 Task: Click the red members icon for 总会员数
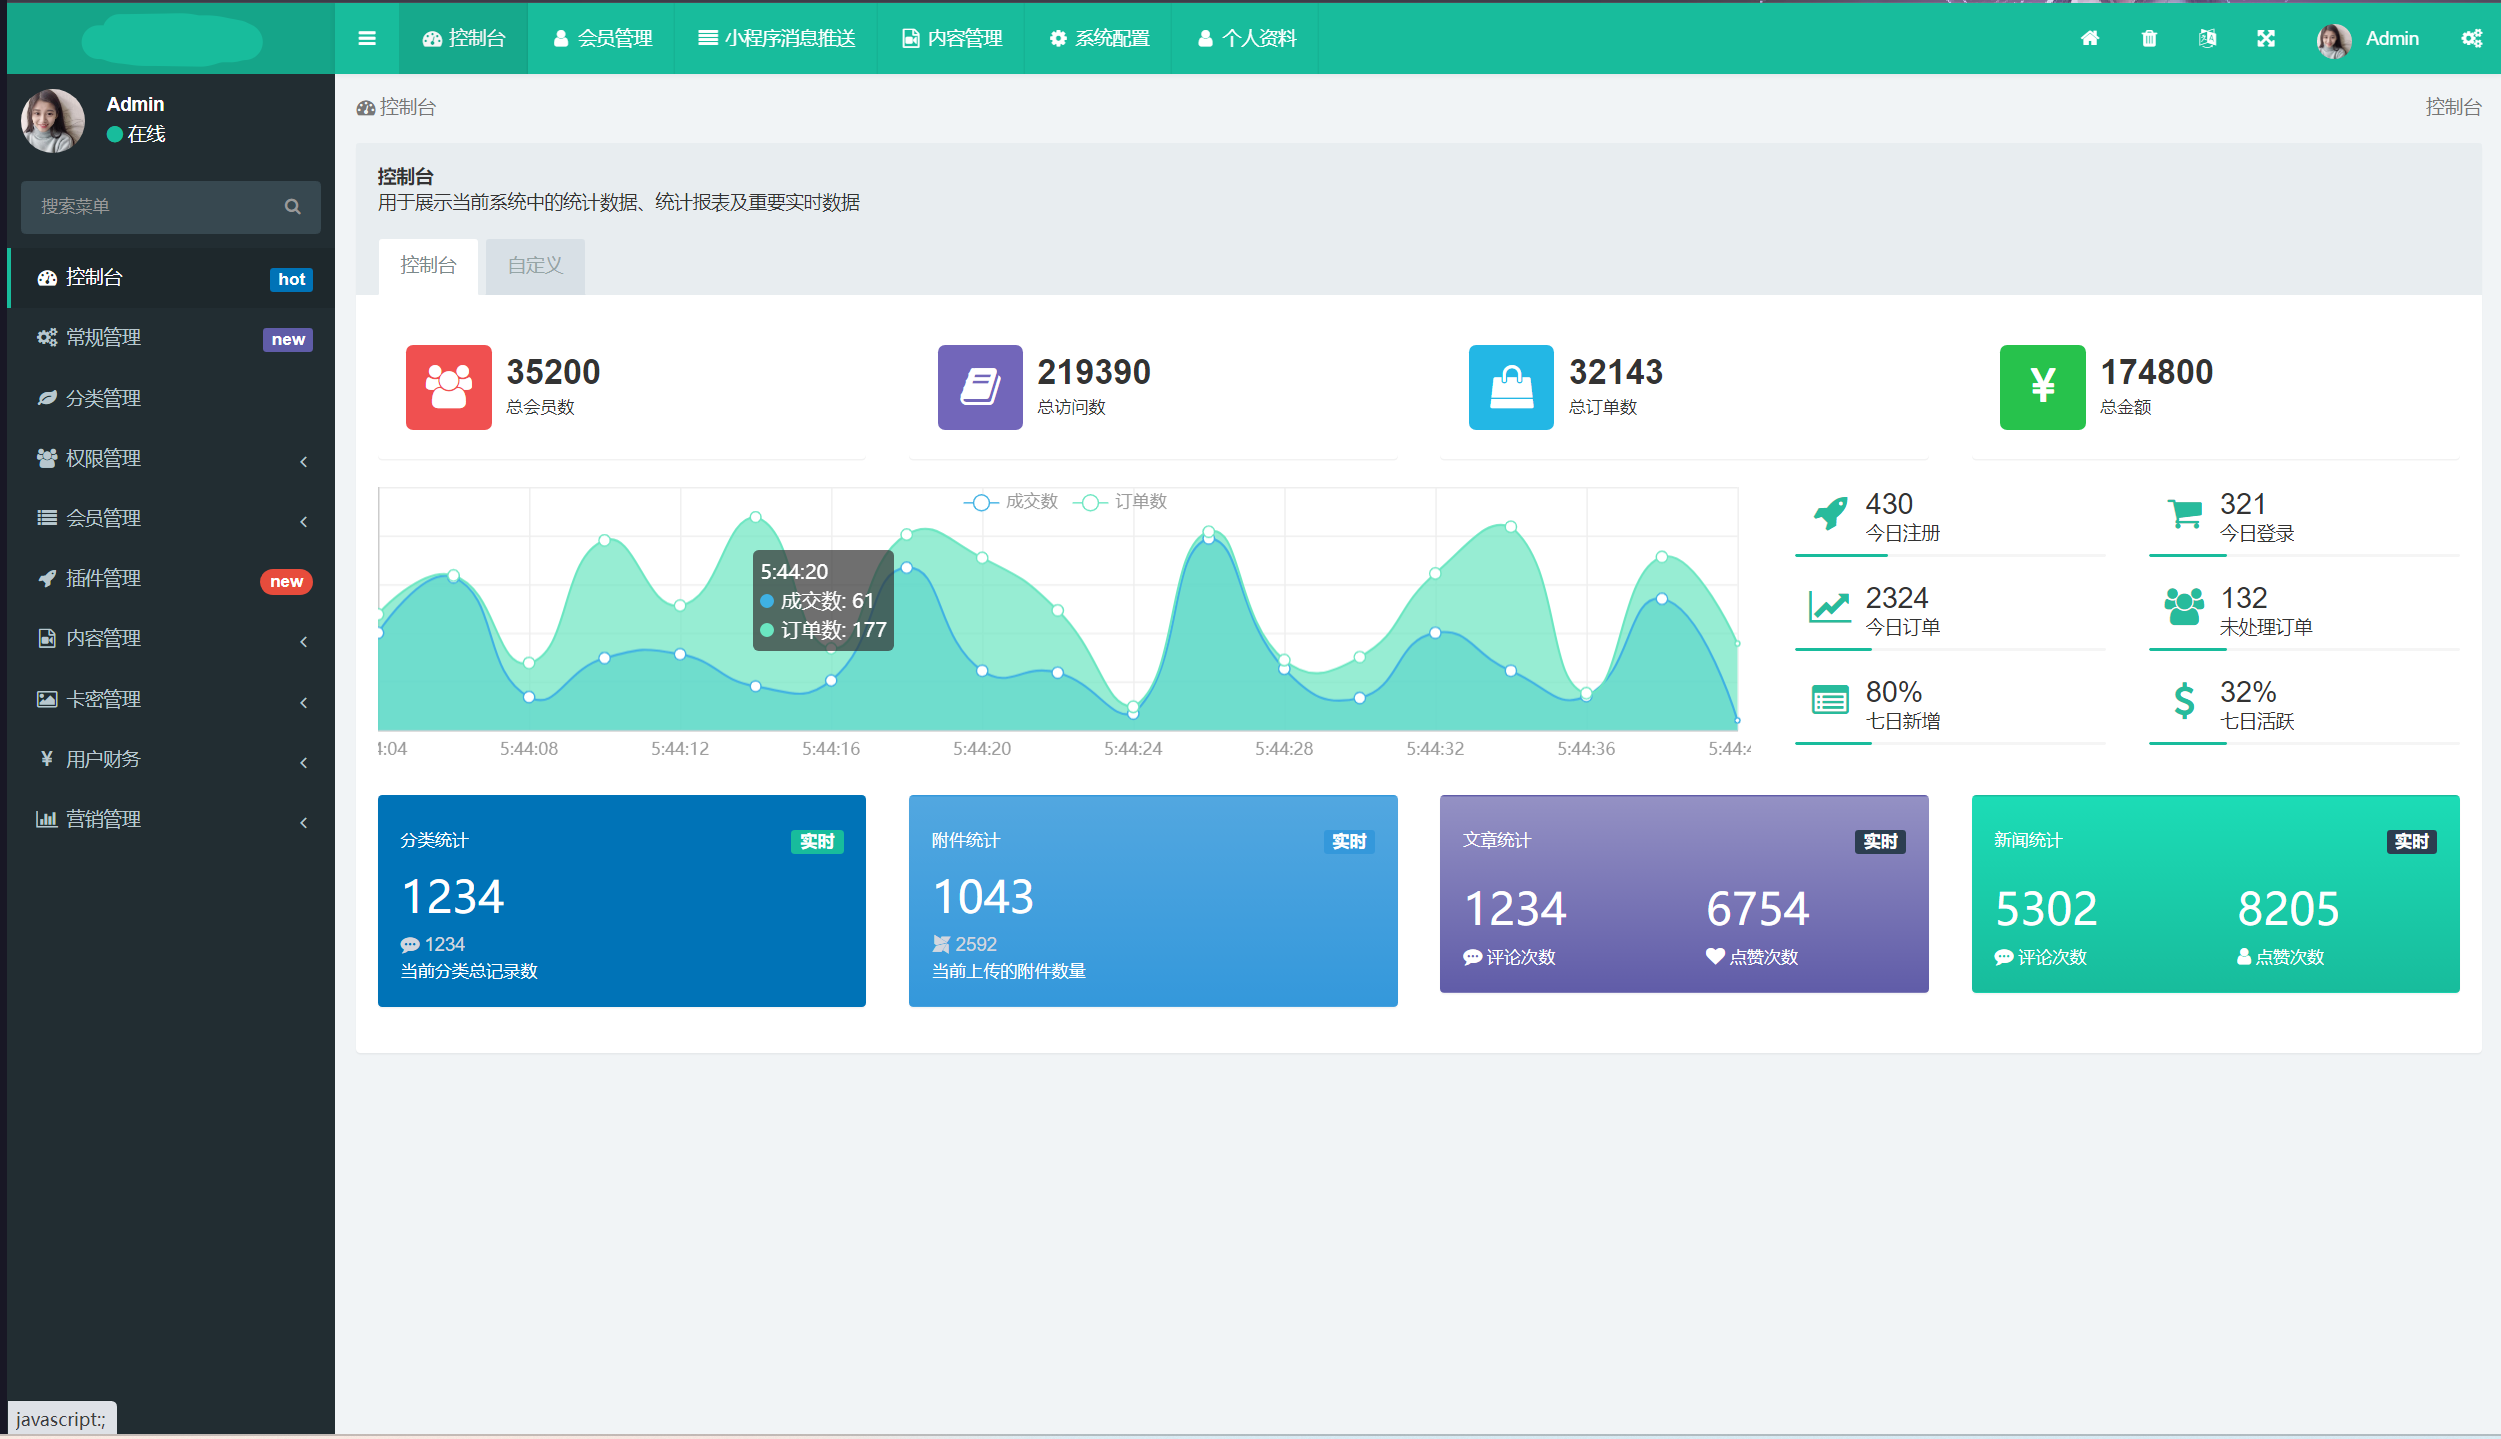tap(448, 387)
